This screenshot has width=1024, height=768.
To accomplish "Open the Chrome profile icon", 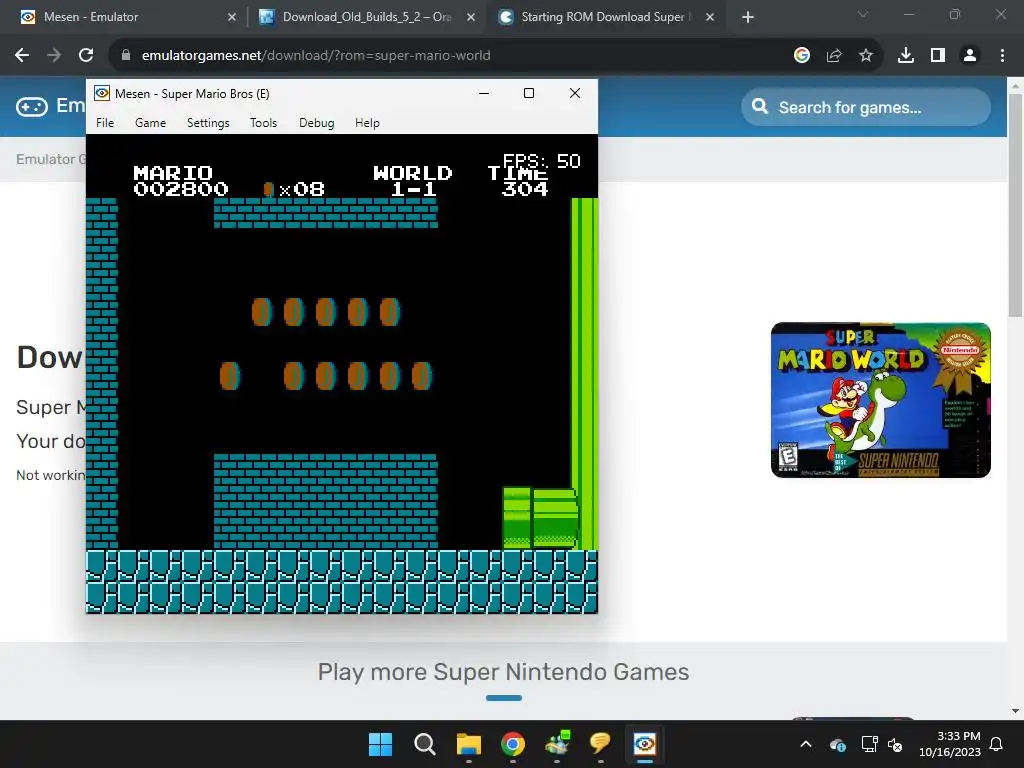I will pos(970,56).
